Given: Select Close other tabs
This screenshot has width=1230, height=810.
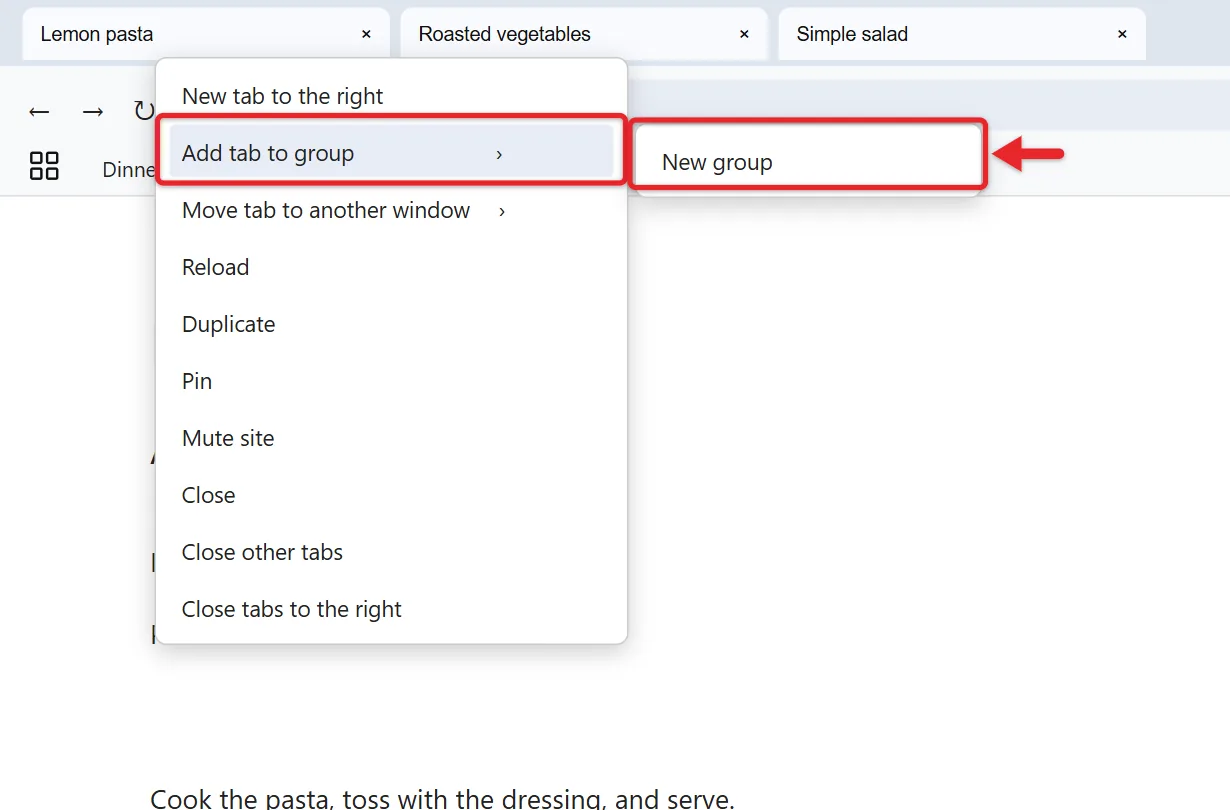Looking at the screenshot, I should (x=391, y=553).
